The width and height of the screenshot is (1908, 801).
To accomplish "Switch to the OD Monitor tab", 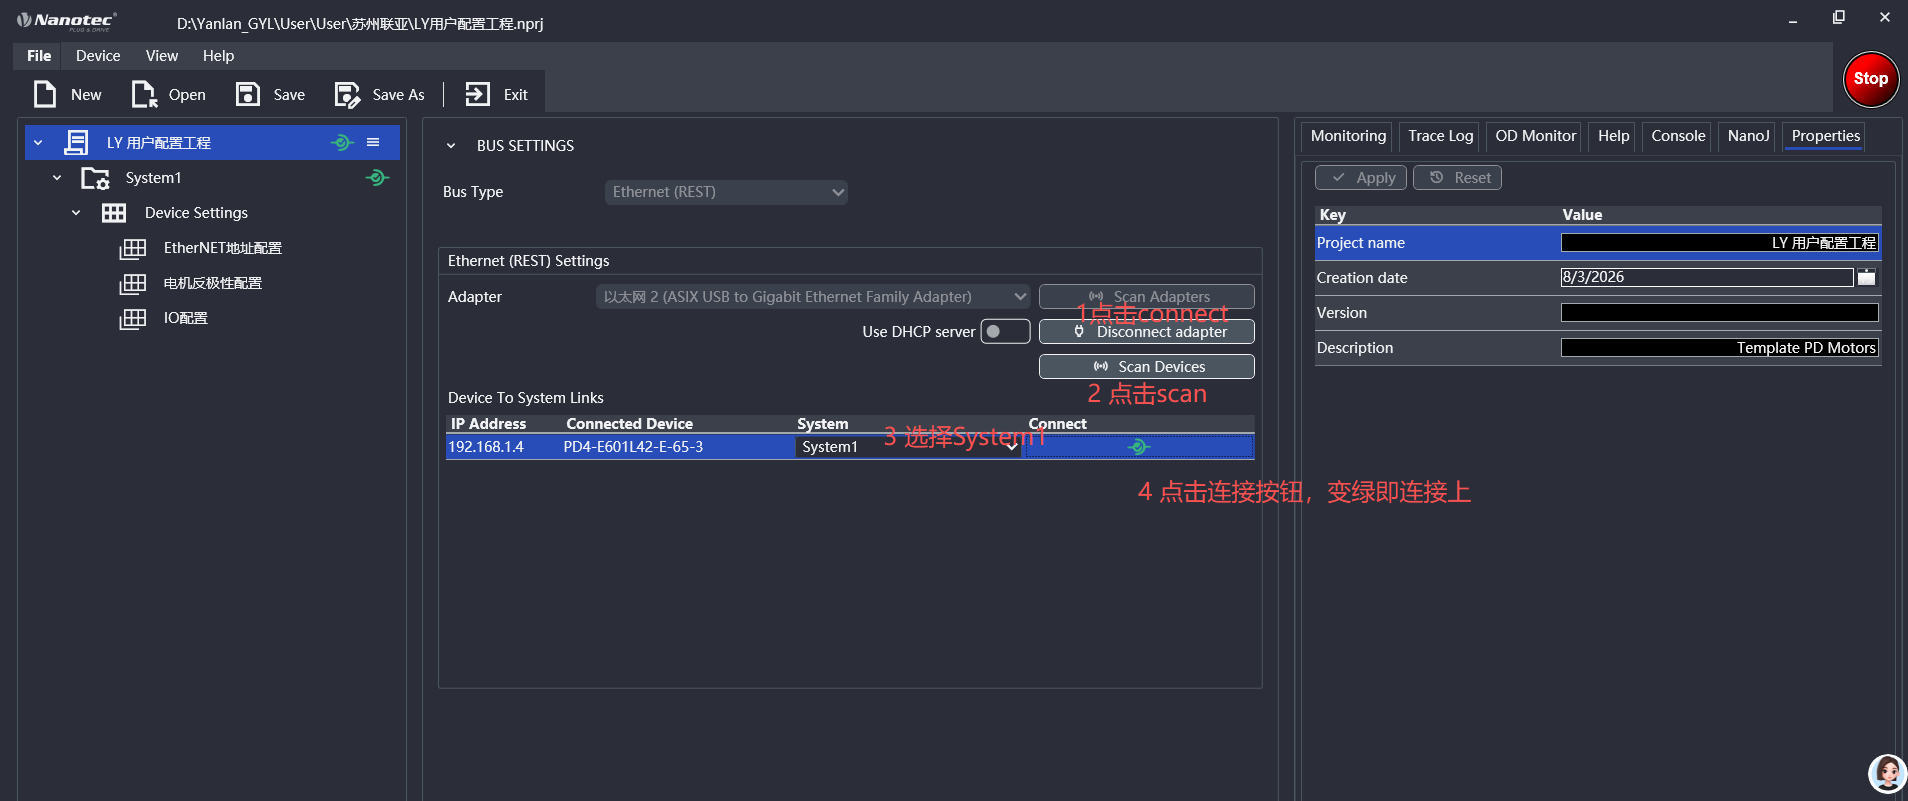I will point(1535,136).
